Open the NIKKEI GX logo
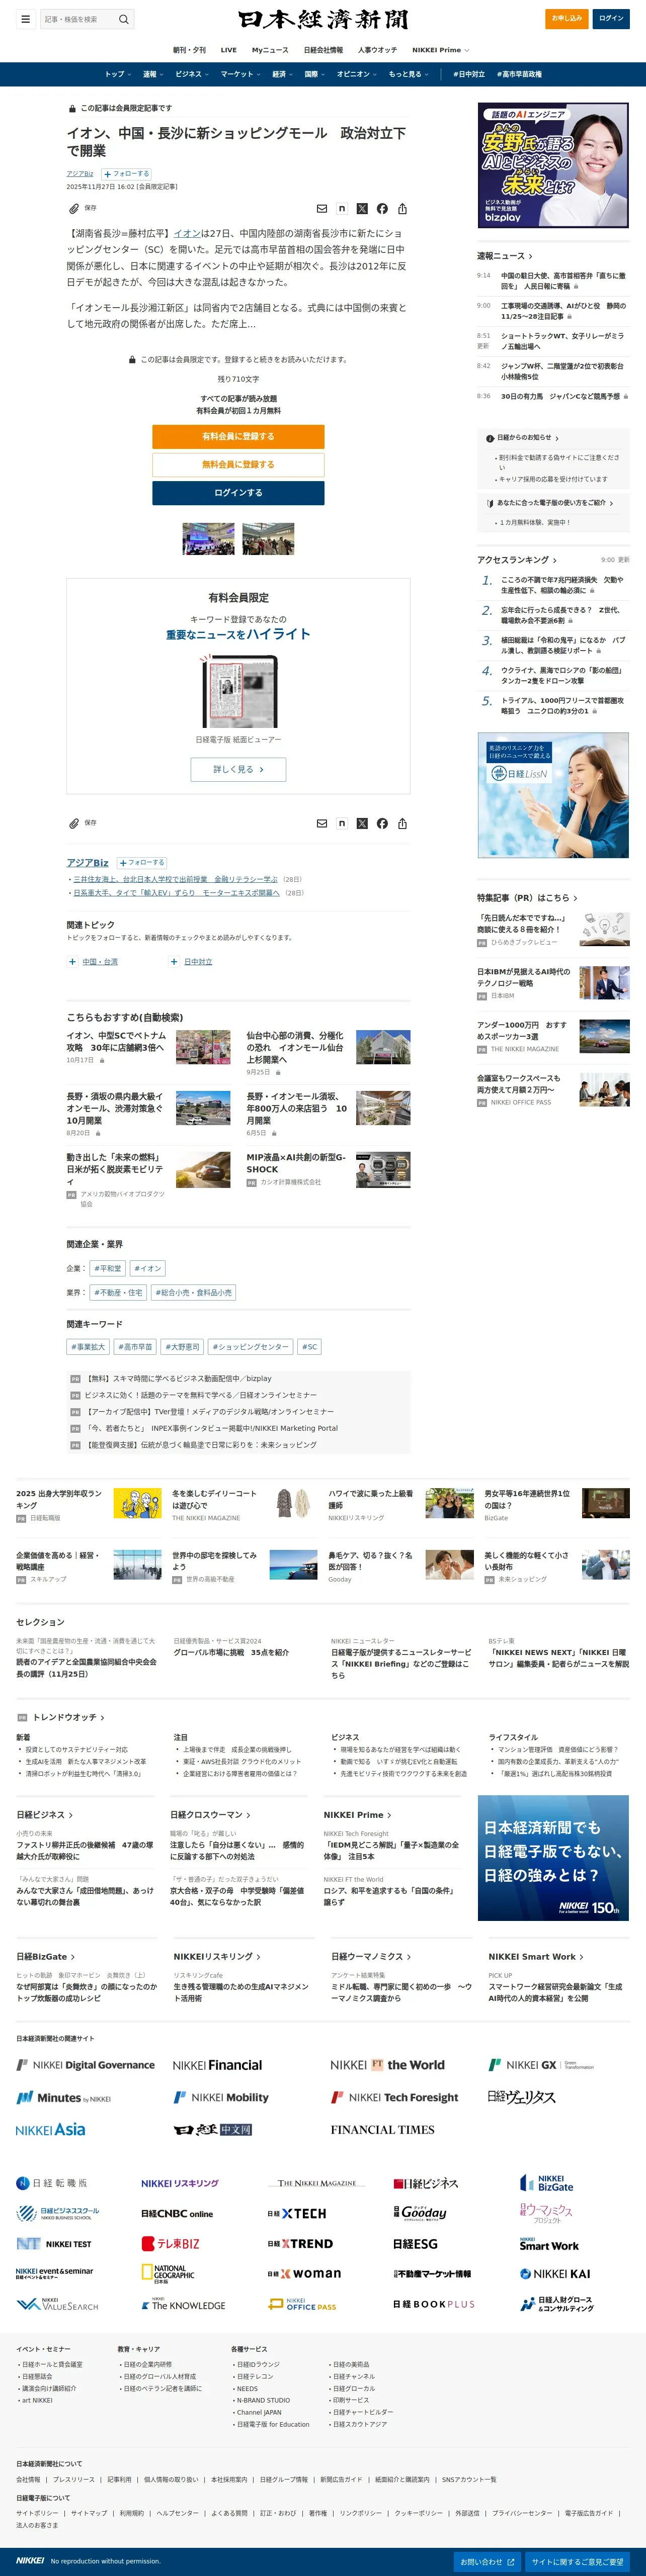Viewport: 646px width, 2576px height. pyautogui.click(x=541, y=2065)
